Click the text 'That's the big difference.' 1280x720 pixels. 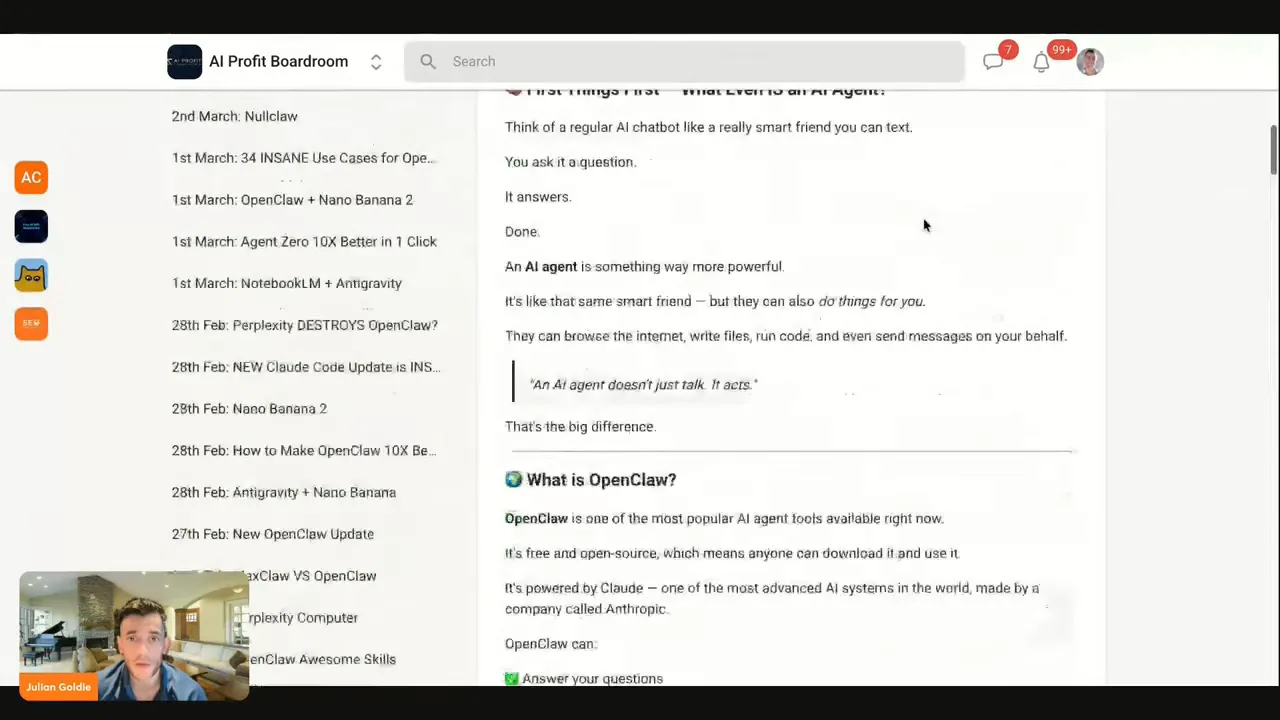point(580,427)
